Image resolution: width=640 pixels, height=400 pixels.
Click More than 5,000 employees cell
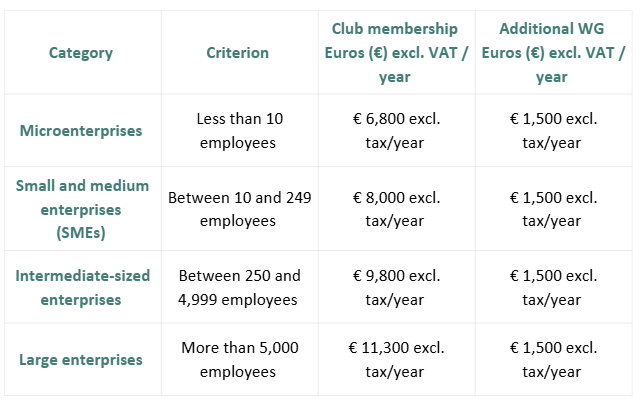239,360
